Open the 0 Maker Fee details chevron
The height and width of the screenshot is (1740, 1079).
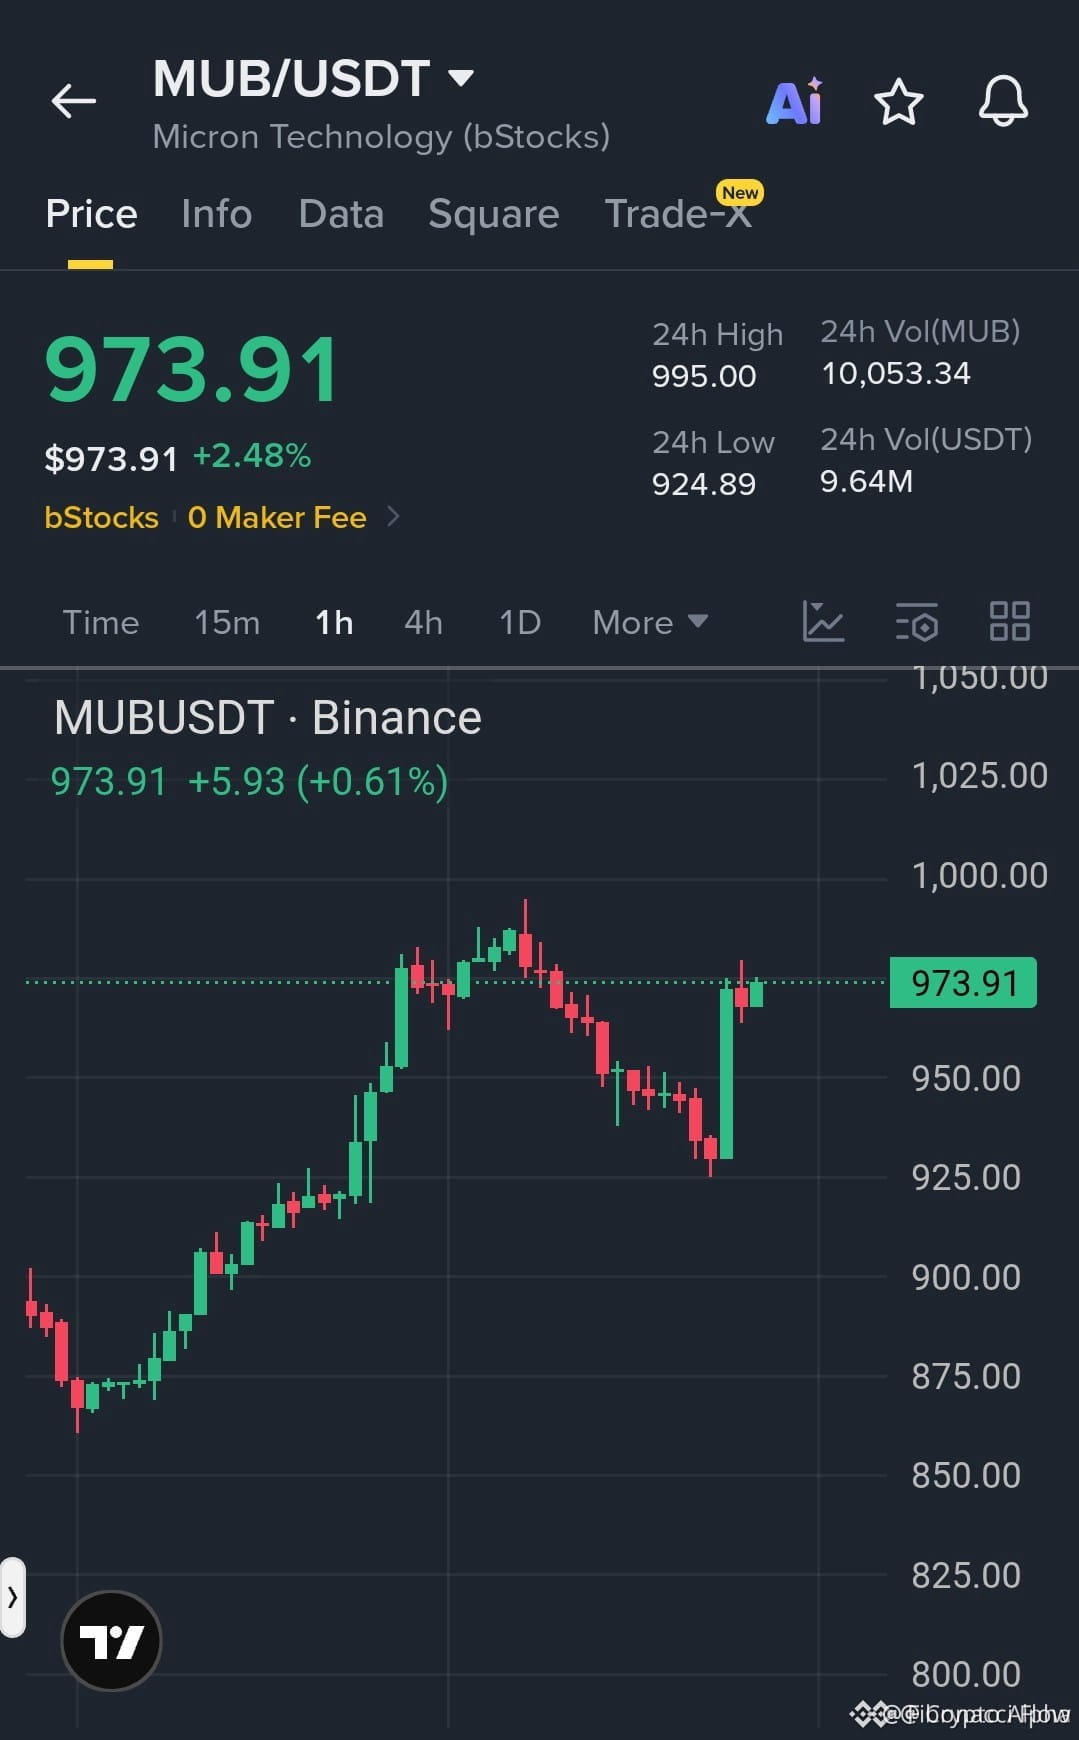click(x=393, y=516)
